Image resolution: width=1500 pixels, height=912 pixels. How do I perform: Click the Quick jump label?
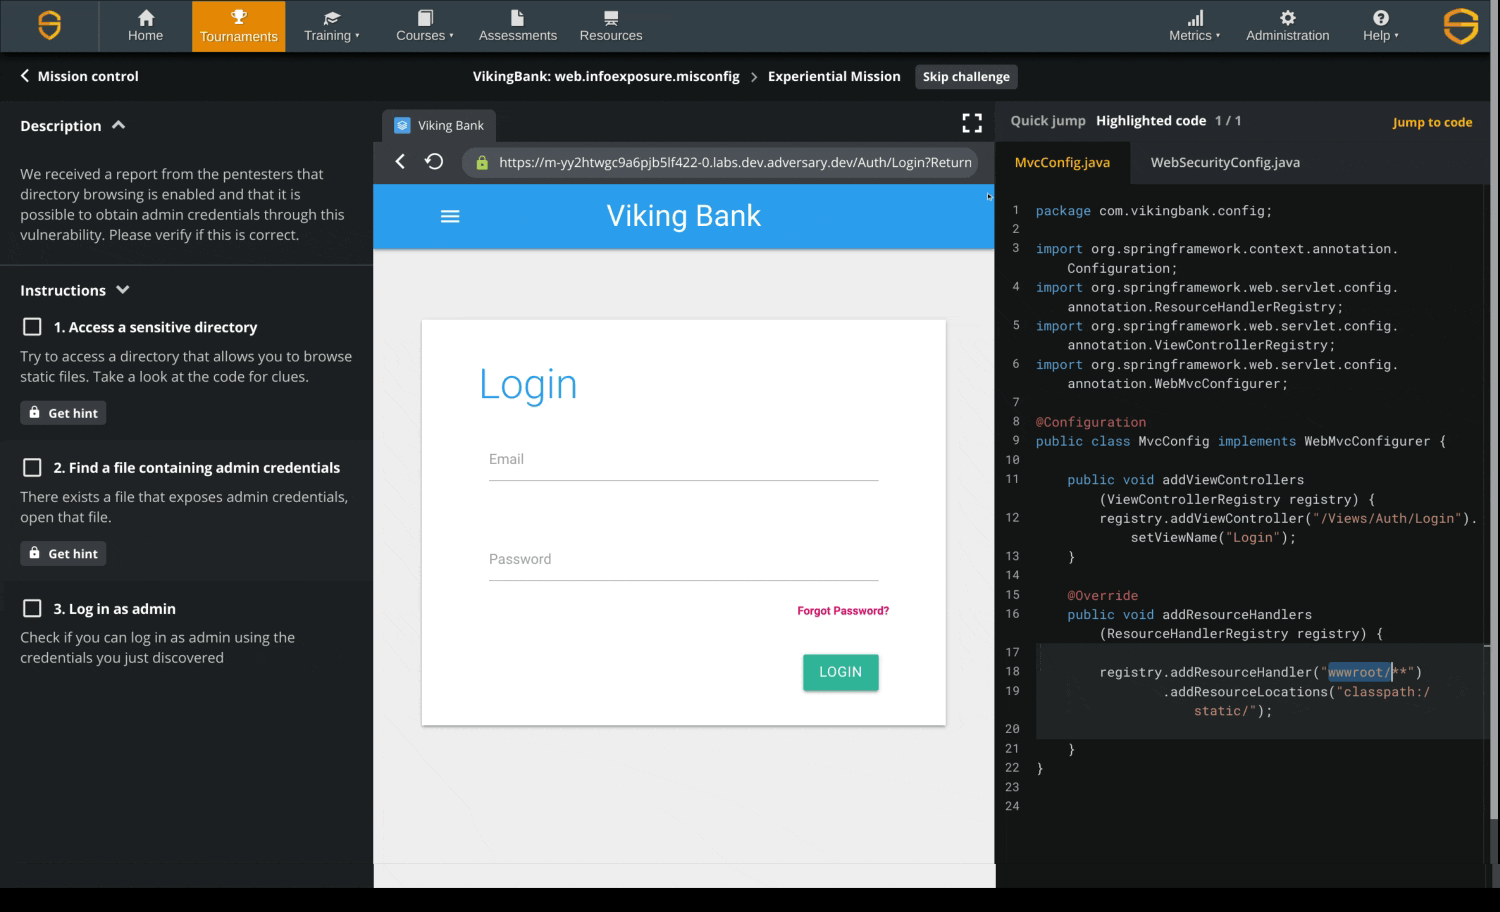point(1047,121)
